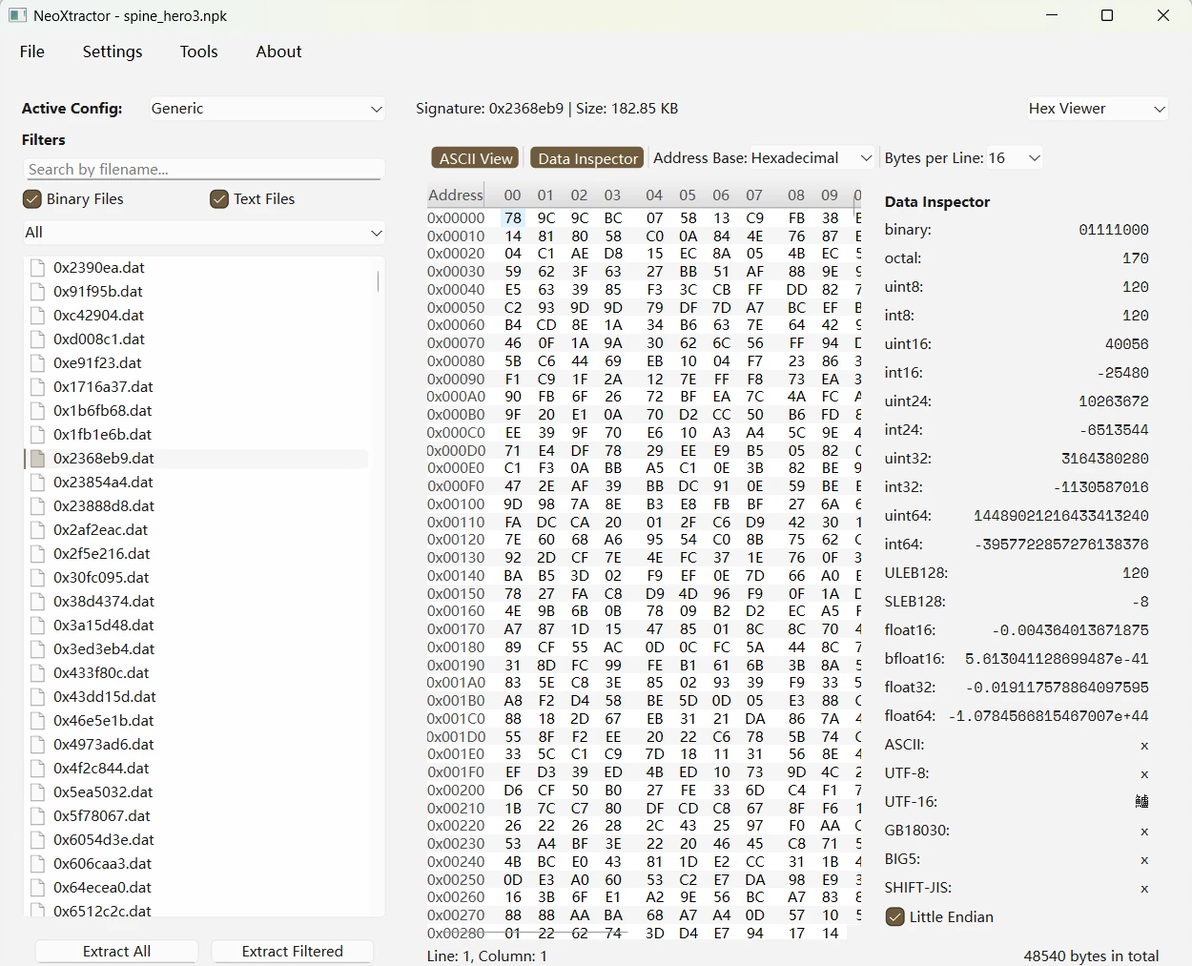This screenshot has width=1192, height=966.
Task: Click the file list scrollbar thumb
Action: click(x=378, y=281)
